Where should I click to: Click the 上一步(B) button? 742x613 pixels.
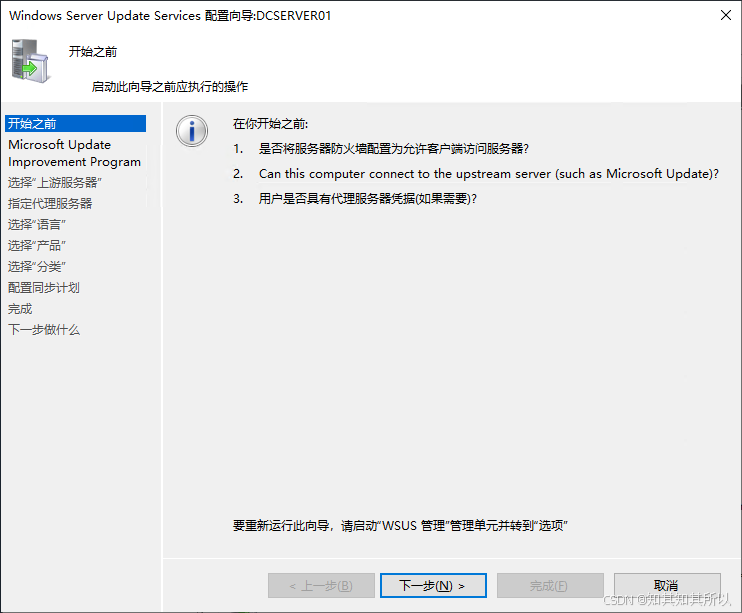coord(321,586)
